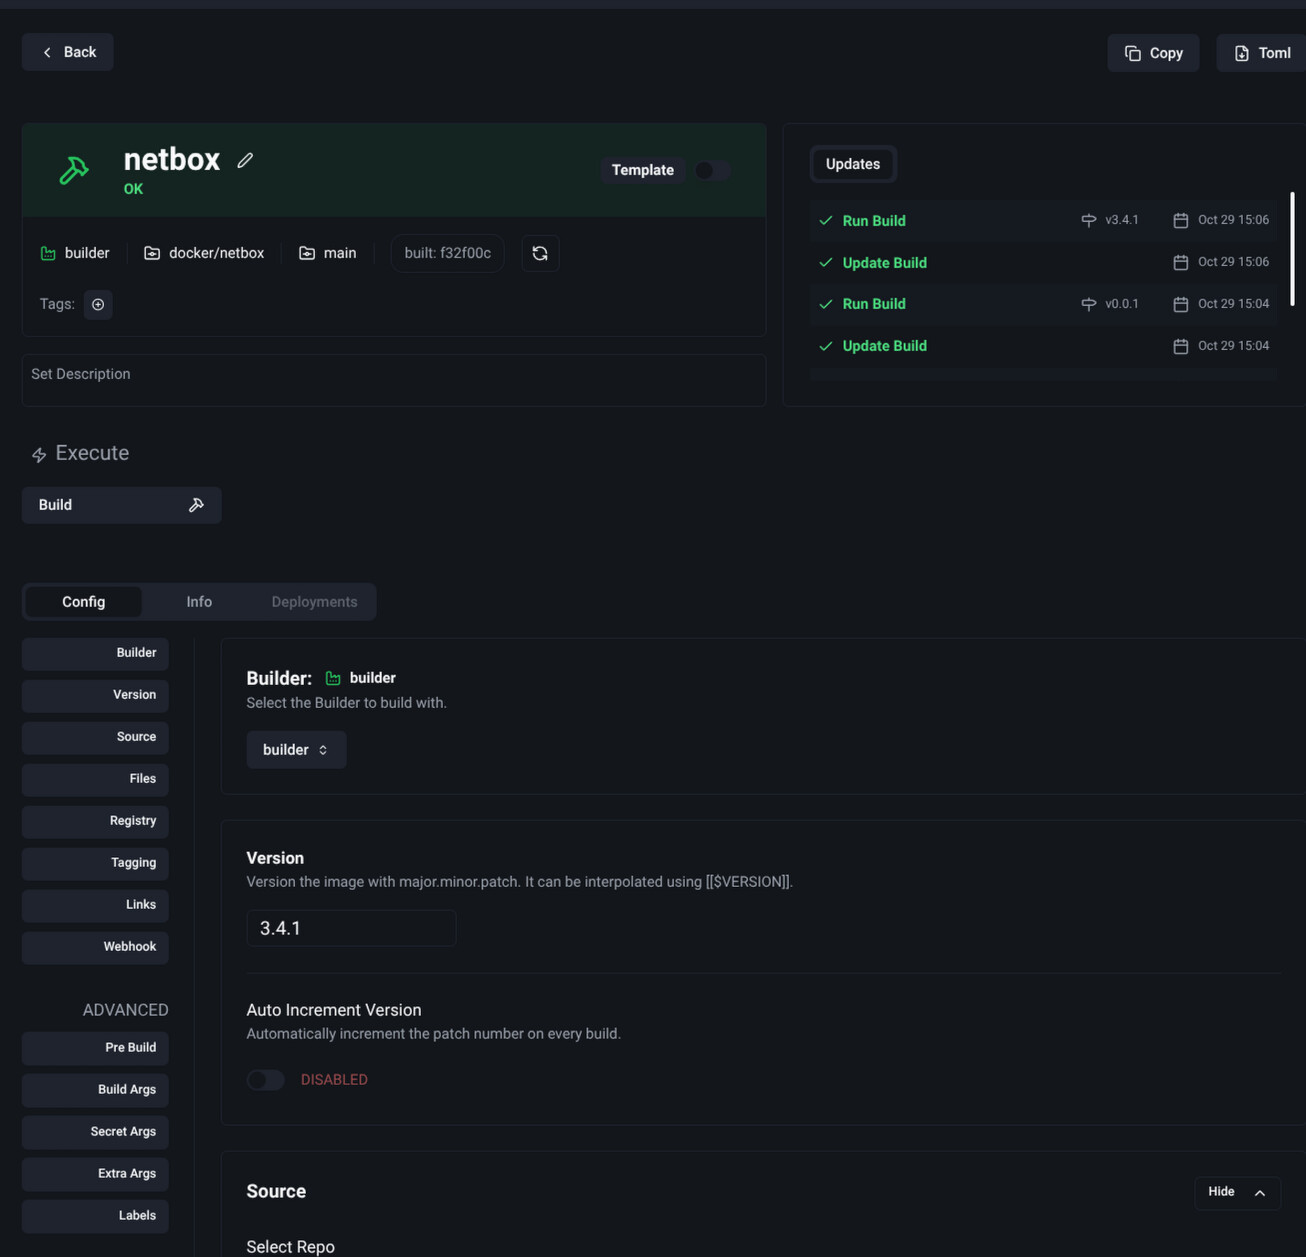Jump to Registry config section

tap(95, 821)
